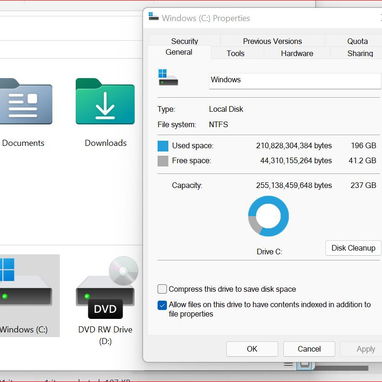Click the 237 GB capacity value
382x382 pixels.
point(363,185)
